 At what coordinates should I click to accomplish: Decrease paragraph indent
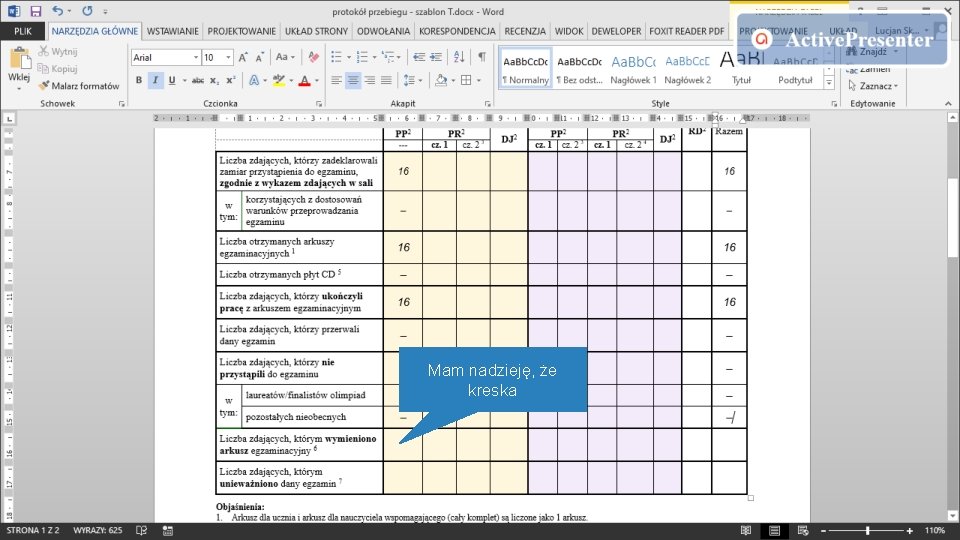tap(419, 57)
